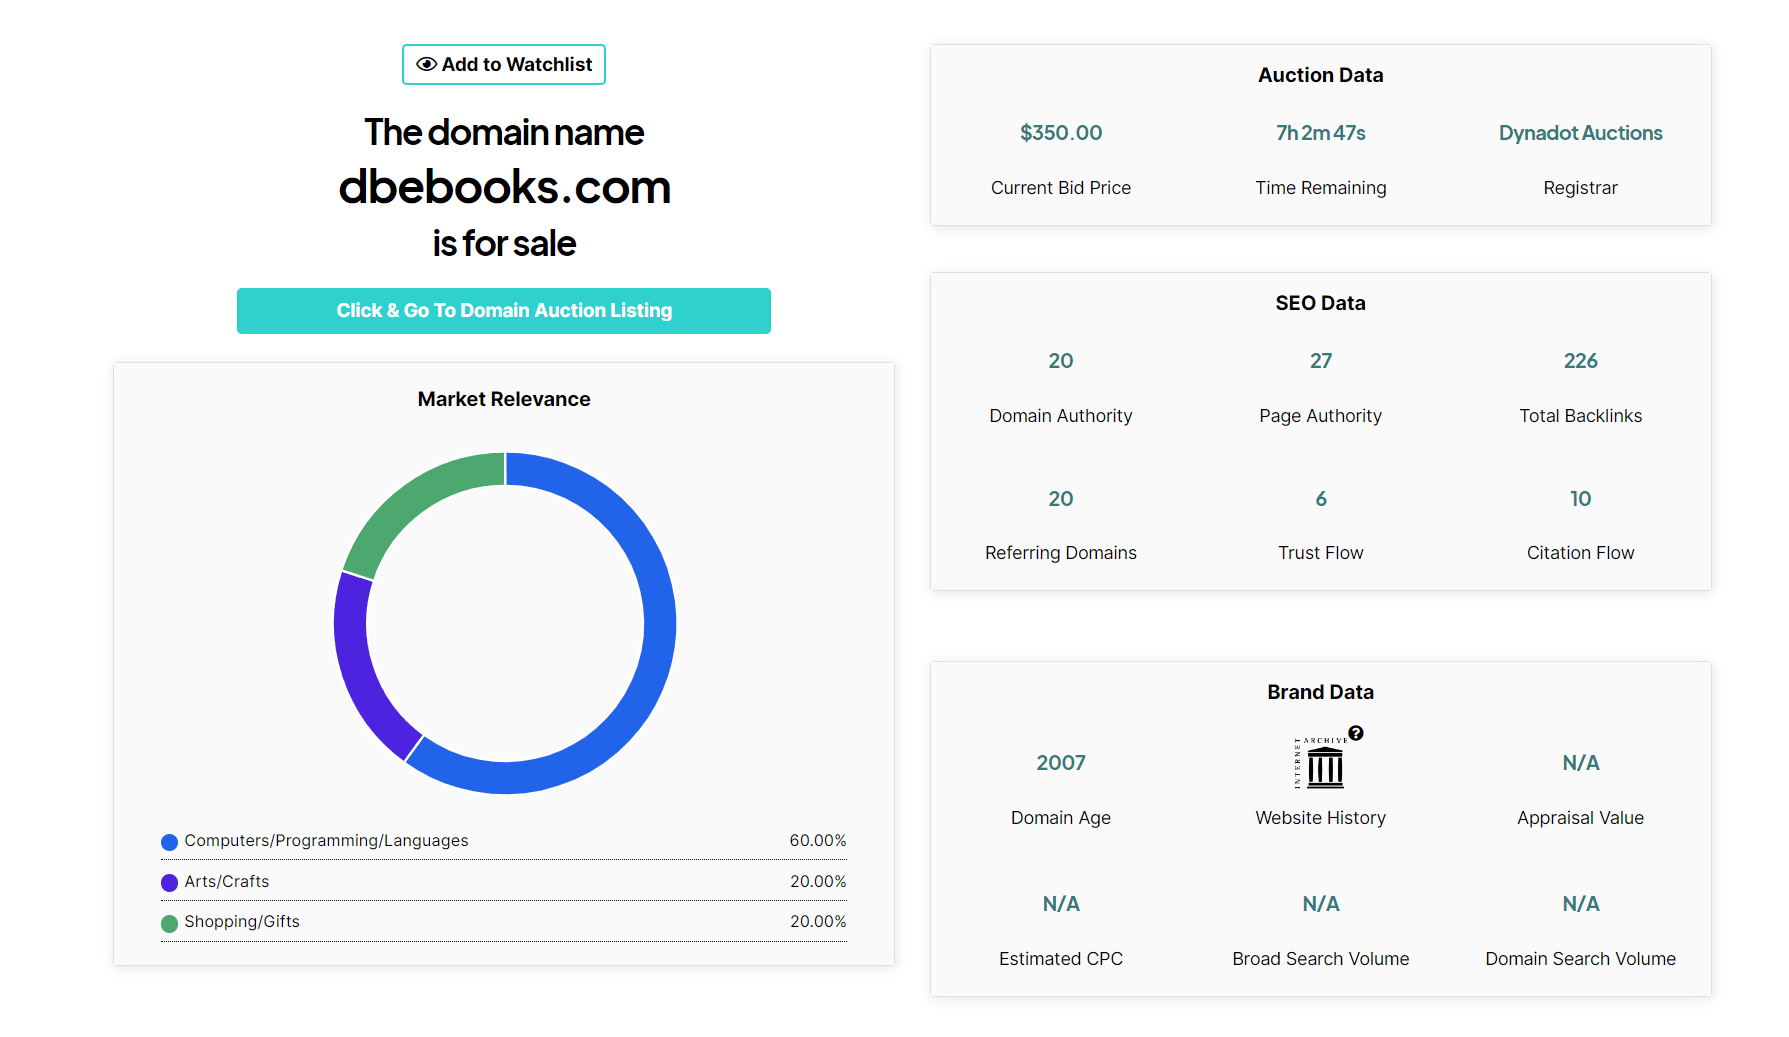Click the Current Bid Price label
The width and height of the screenshot is (1789, 1037).
click(1060, 188)
